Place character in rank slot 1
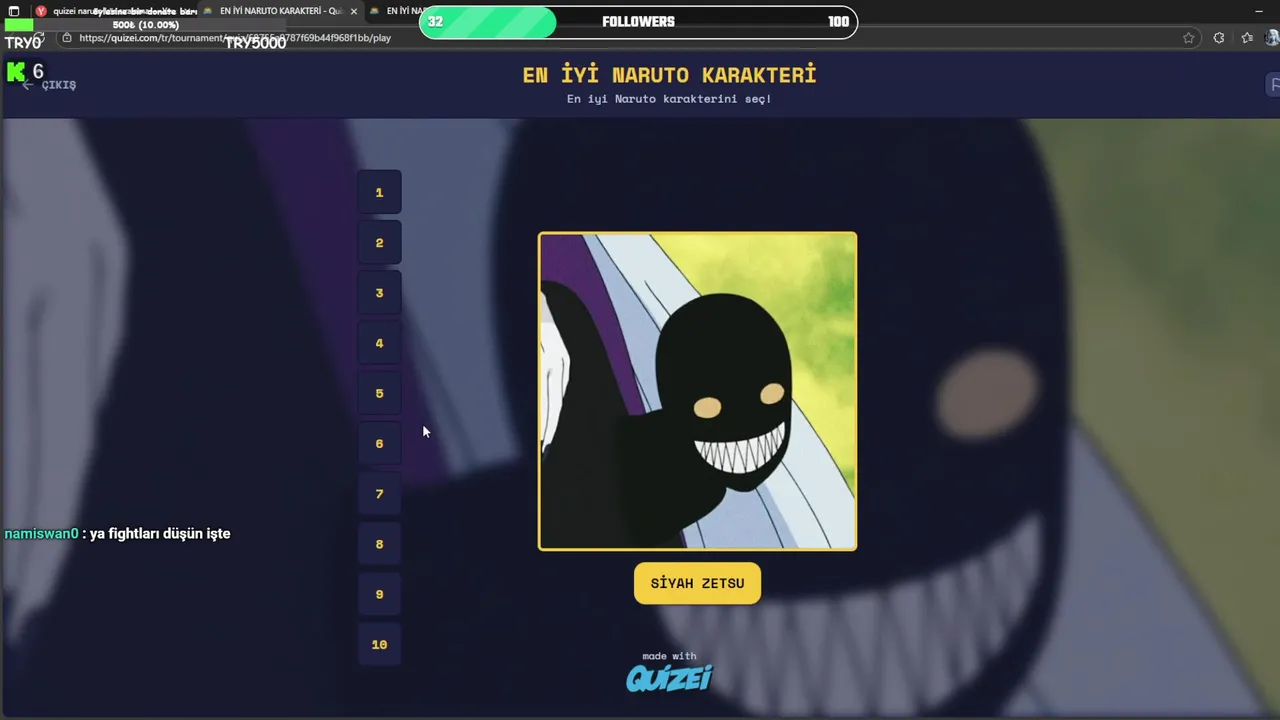The height and width of the screenshot is (720, 1280). (379, 192)
